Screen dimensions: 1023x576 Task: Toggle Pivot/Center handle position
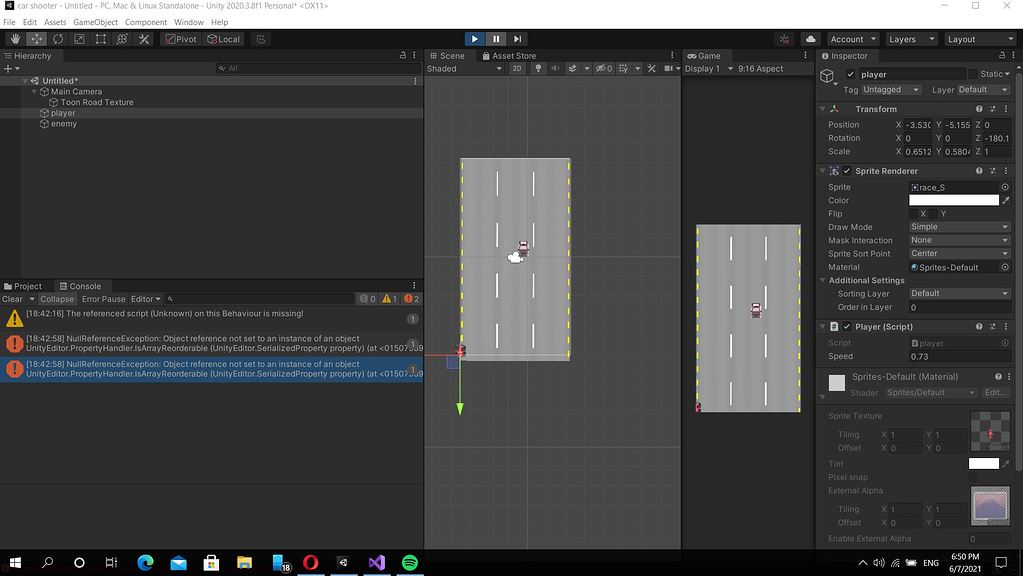click(181, 39)
